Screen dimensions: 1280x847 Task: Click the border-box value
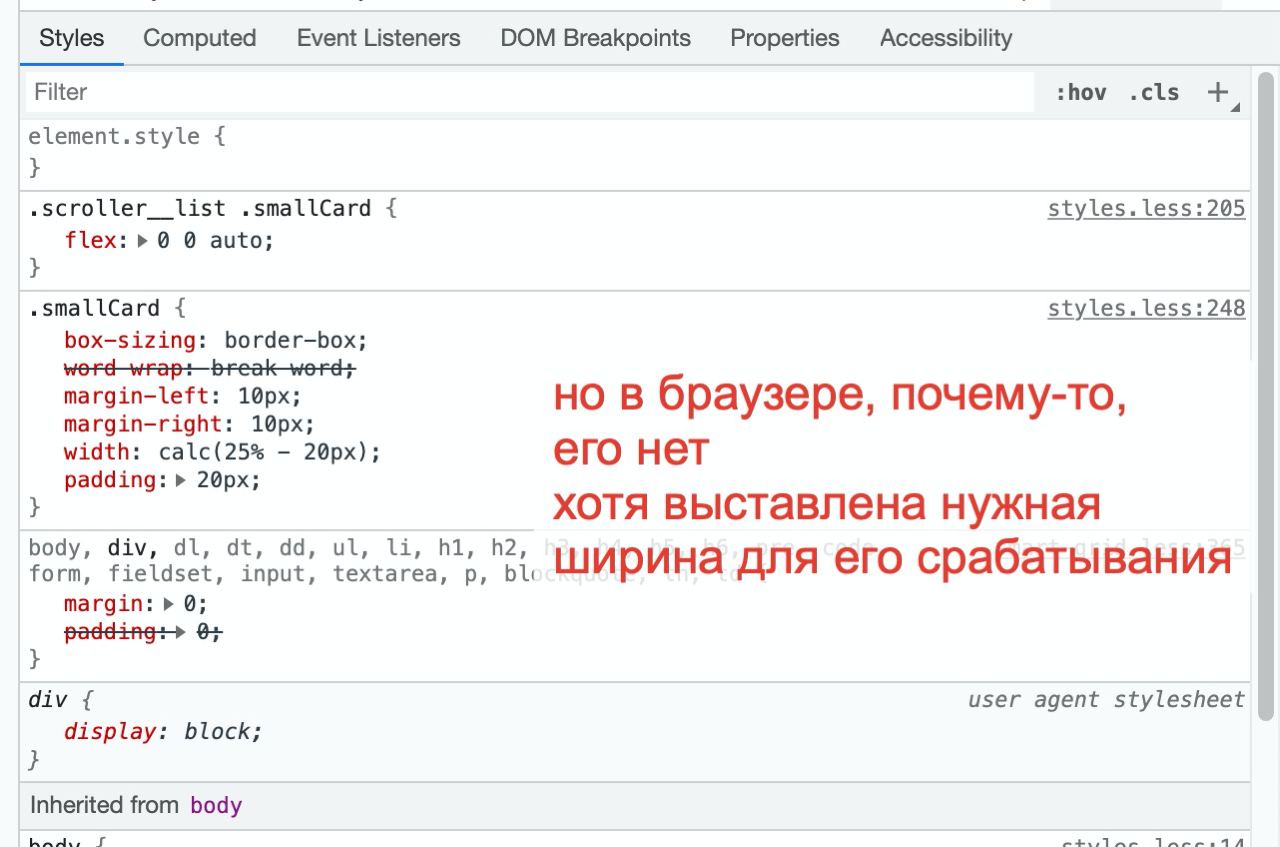coord(290,340)
